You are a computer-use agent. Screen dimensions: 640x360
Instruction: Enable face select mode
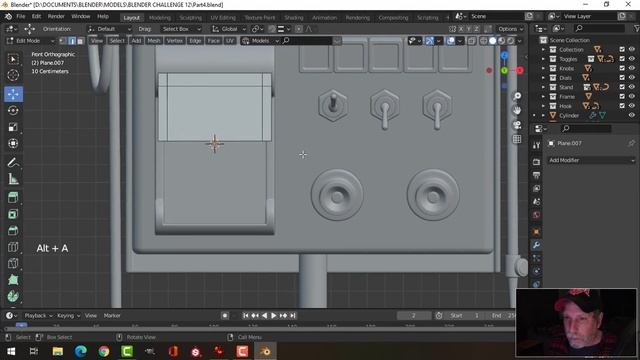[x=80, y=41]
